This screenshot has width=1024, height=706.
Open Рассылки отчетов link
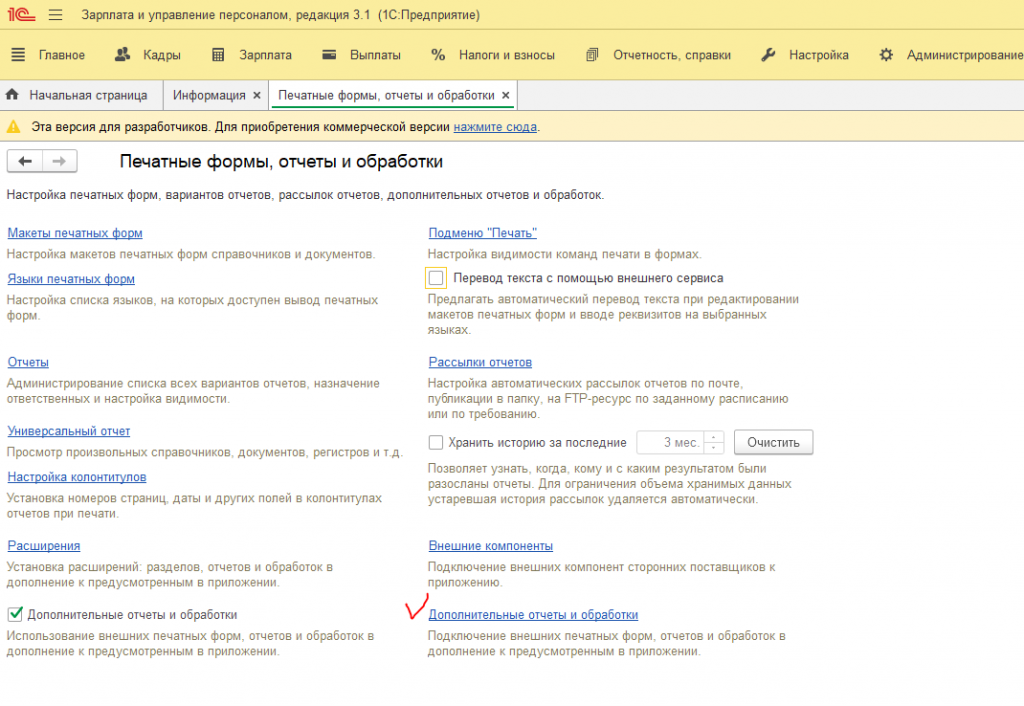(x=480, y=362)
